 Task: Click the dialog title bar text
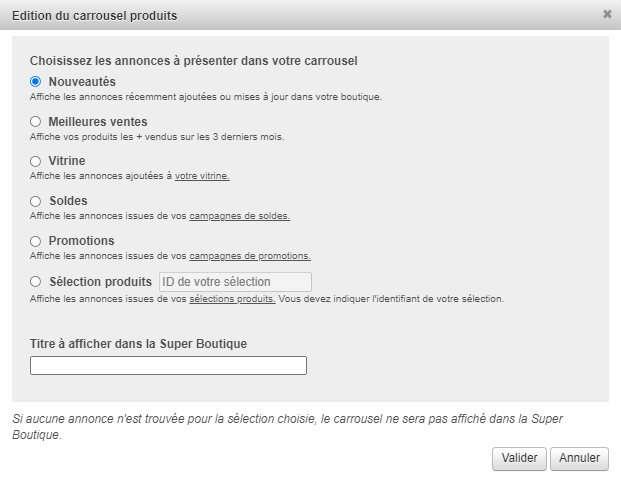click(x=95, y=14)
